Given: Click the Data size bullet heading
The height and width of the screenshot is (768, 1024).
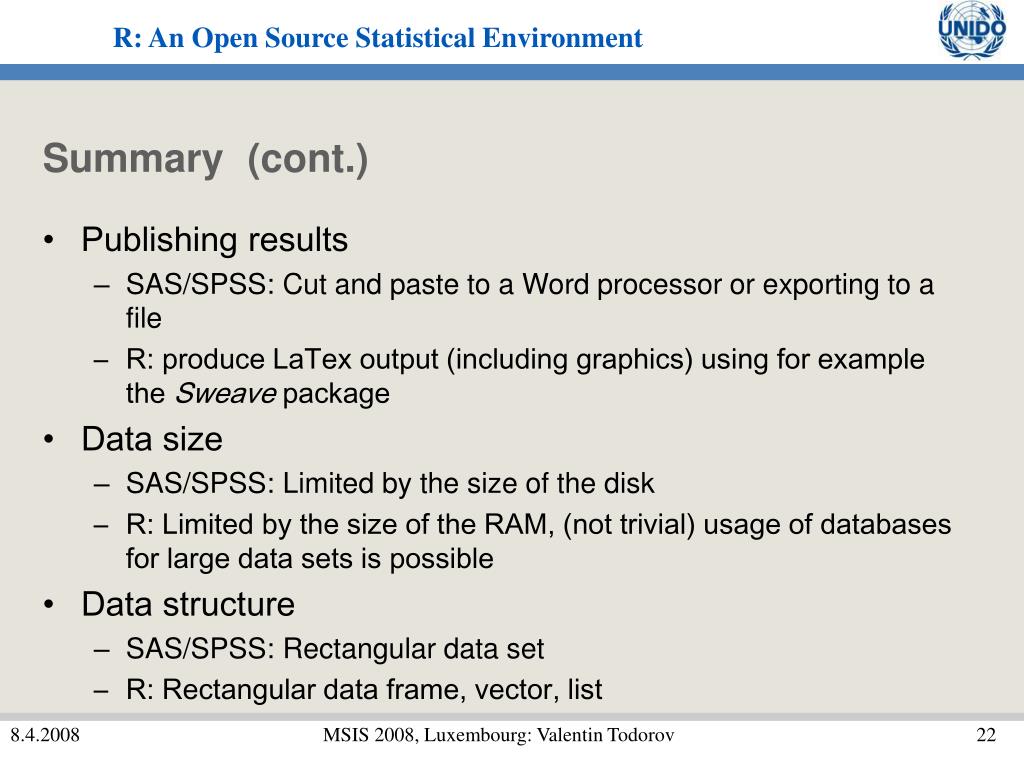Looking at the screenshot, I should (x=152, y=439).
